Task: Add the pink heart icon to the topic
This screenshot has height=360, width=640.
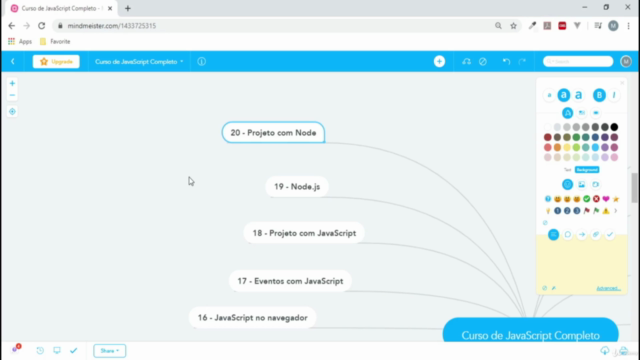Action: pyautogui.click(x=606, y=199)
